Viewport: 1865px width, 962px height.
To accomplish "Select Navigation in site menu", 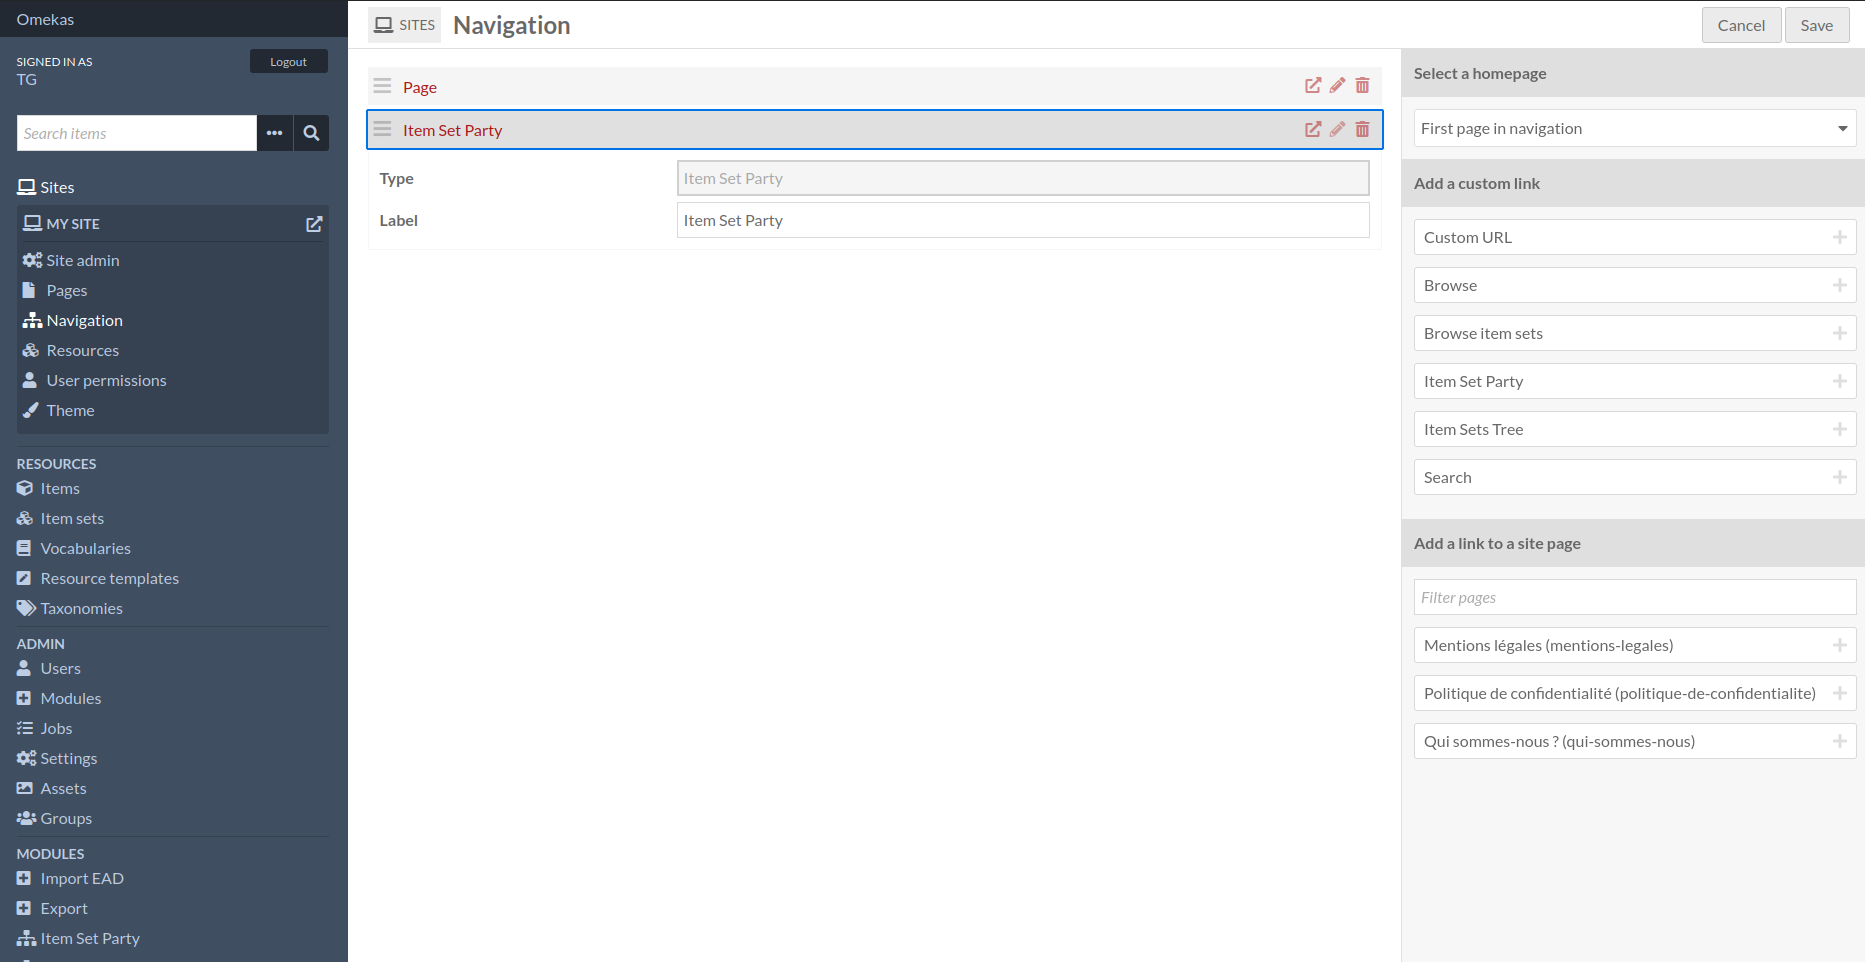I will (74, 320).
